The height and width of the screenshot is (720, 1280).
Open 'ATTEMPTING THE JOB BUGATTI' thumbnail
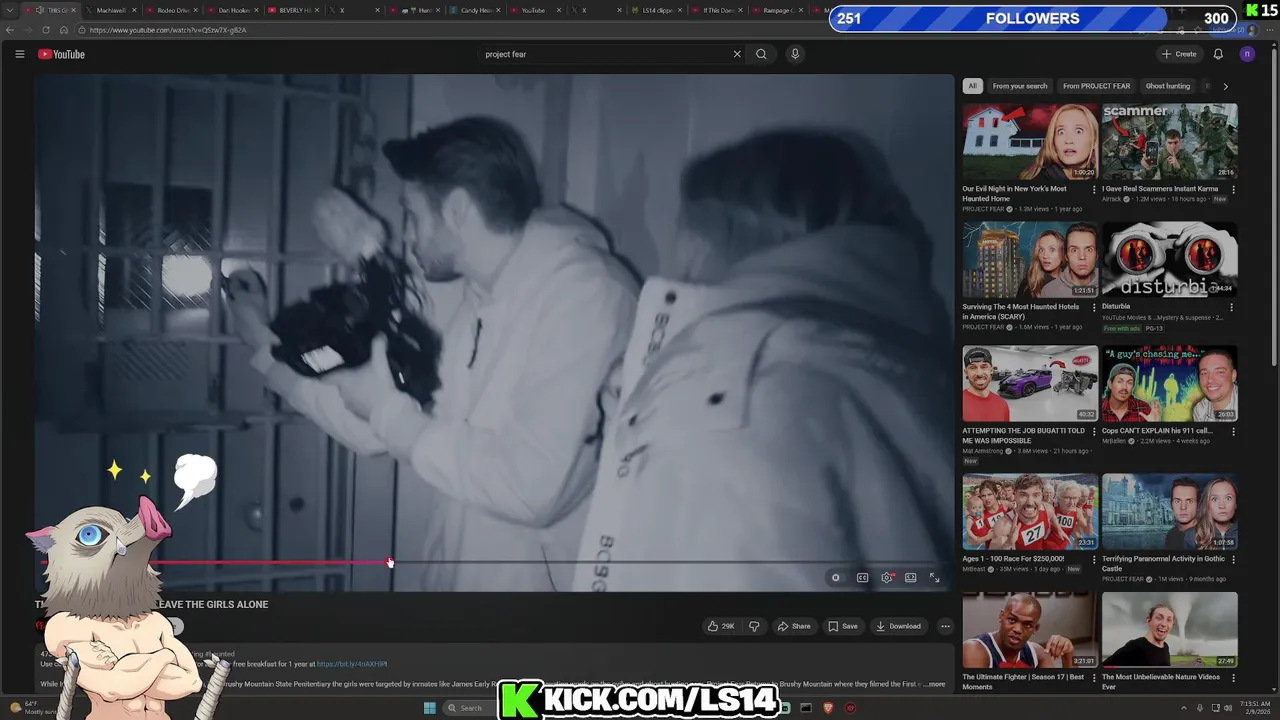[1030, 383]
